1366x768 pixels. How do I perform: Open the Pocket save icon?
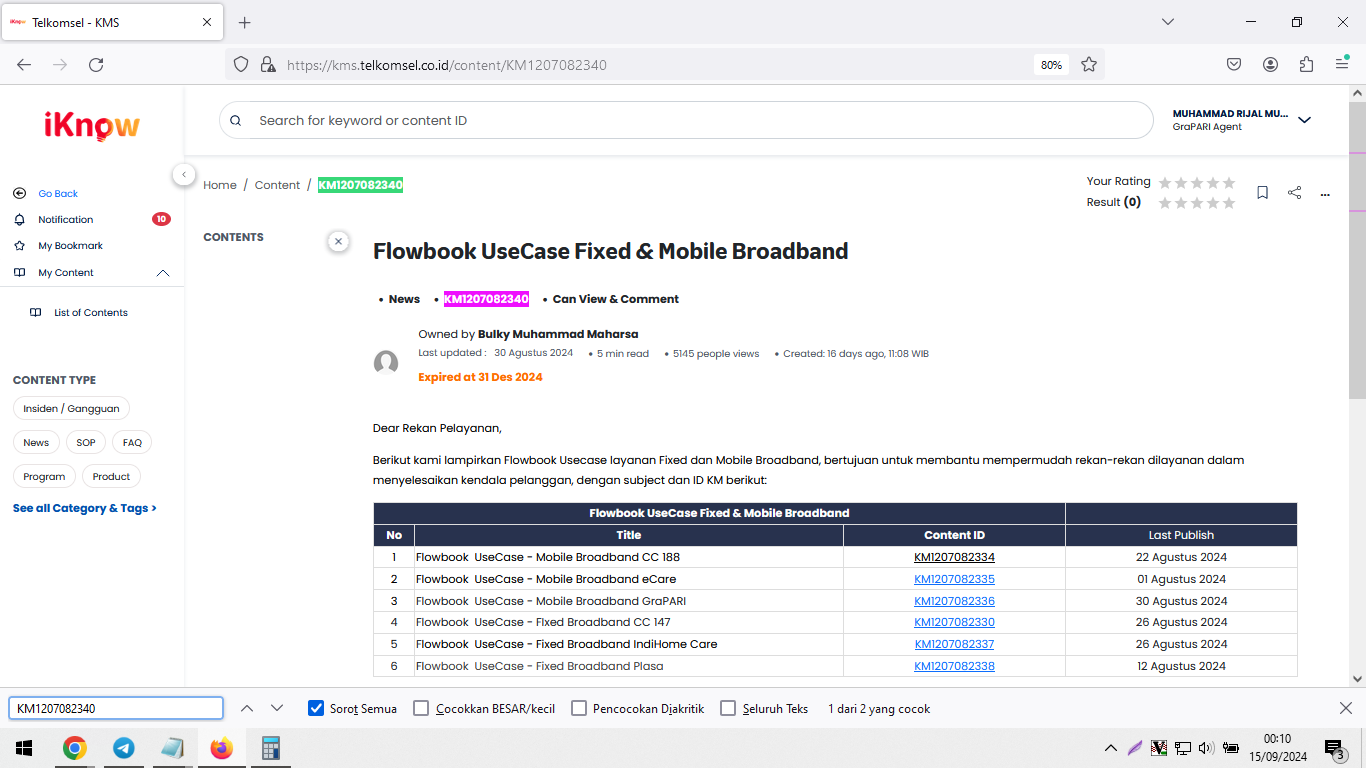(1234, 64)
